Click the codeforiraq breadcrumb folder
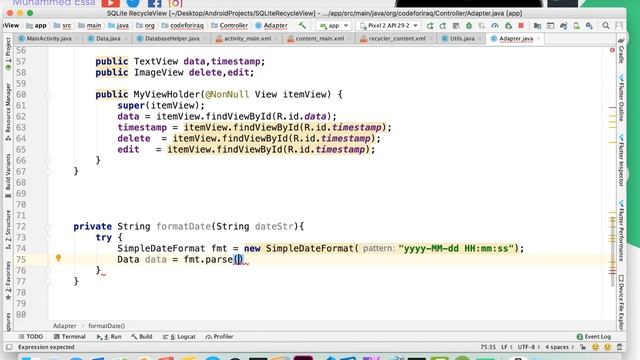This screenshot has height=360, width=640. click(x=182, y=25)
